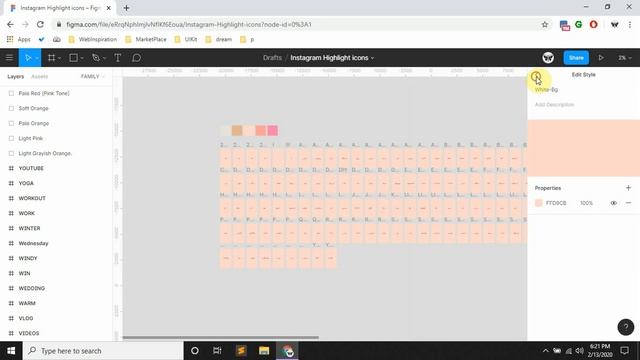Click the Present play button
The width and height of the screenshot is (640, 360).
tap(601, 58)
